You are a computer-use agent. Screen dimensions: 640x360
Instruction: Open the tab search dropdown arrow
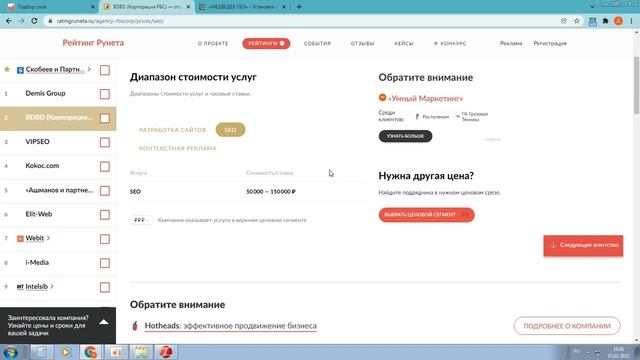pyautogui.click(x=592, y=6)
